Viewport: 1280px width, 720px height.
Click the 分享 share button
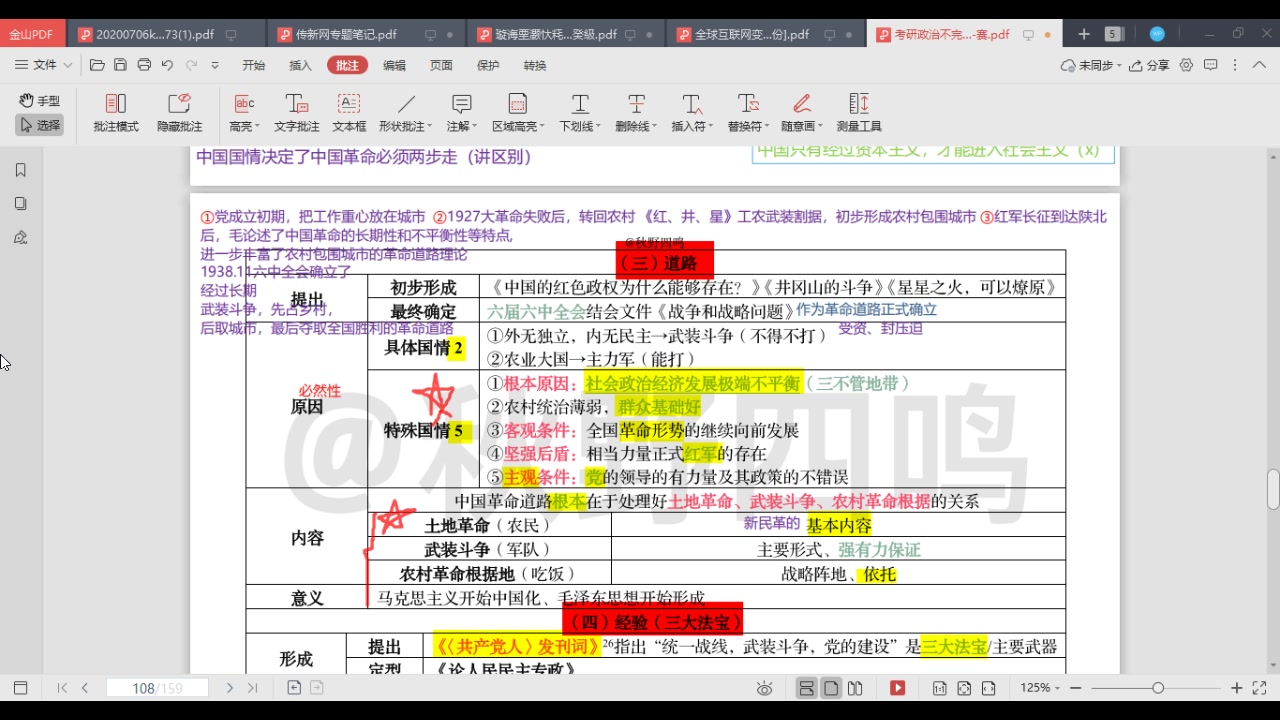(1149, 65)
